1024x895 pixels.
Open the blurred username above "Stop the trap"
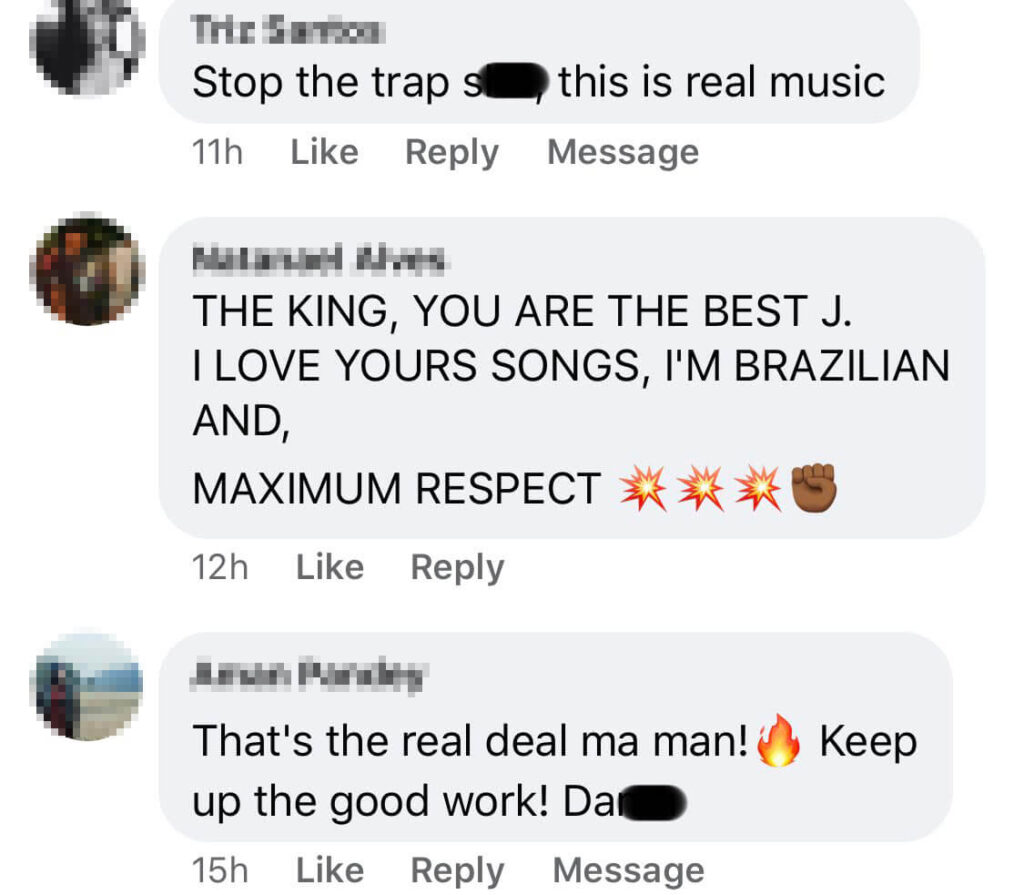click(288, 30)
